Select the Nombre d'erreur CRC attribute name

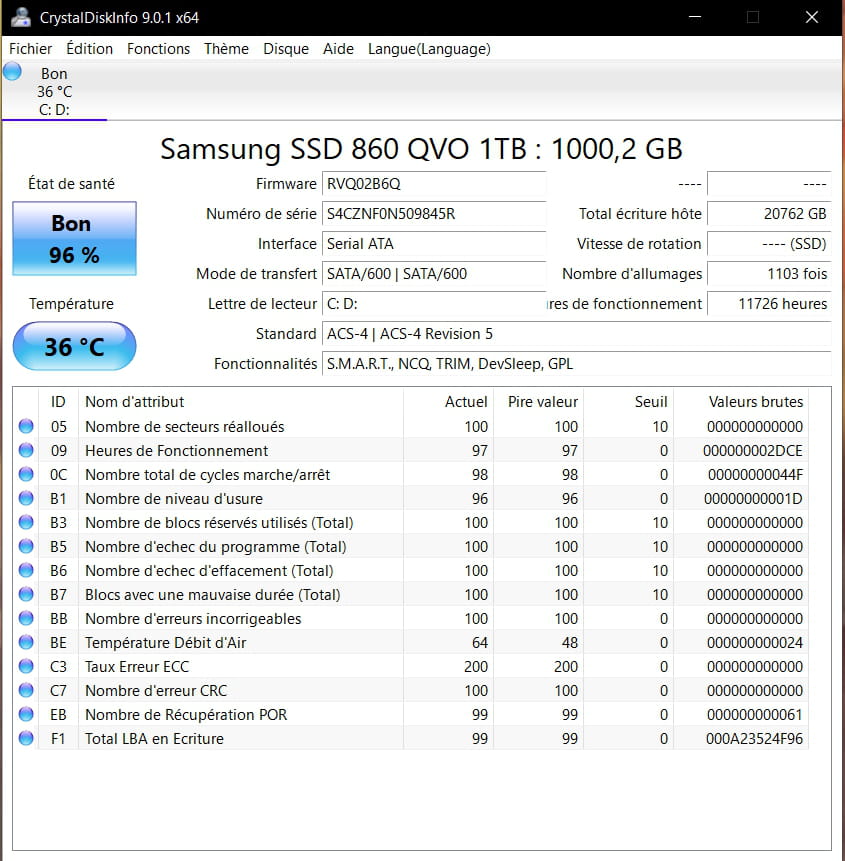click(x=156, y=691)
